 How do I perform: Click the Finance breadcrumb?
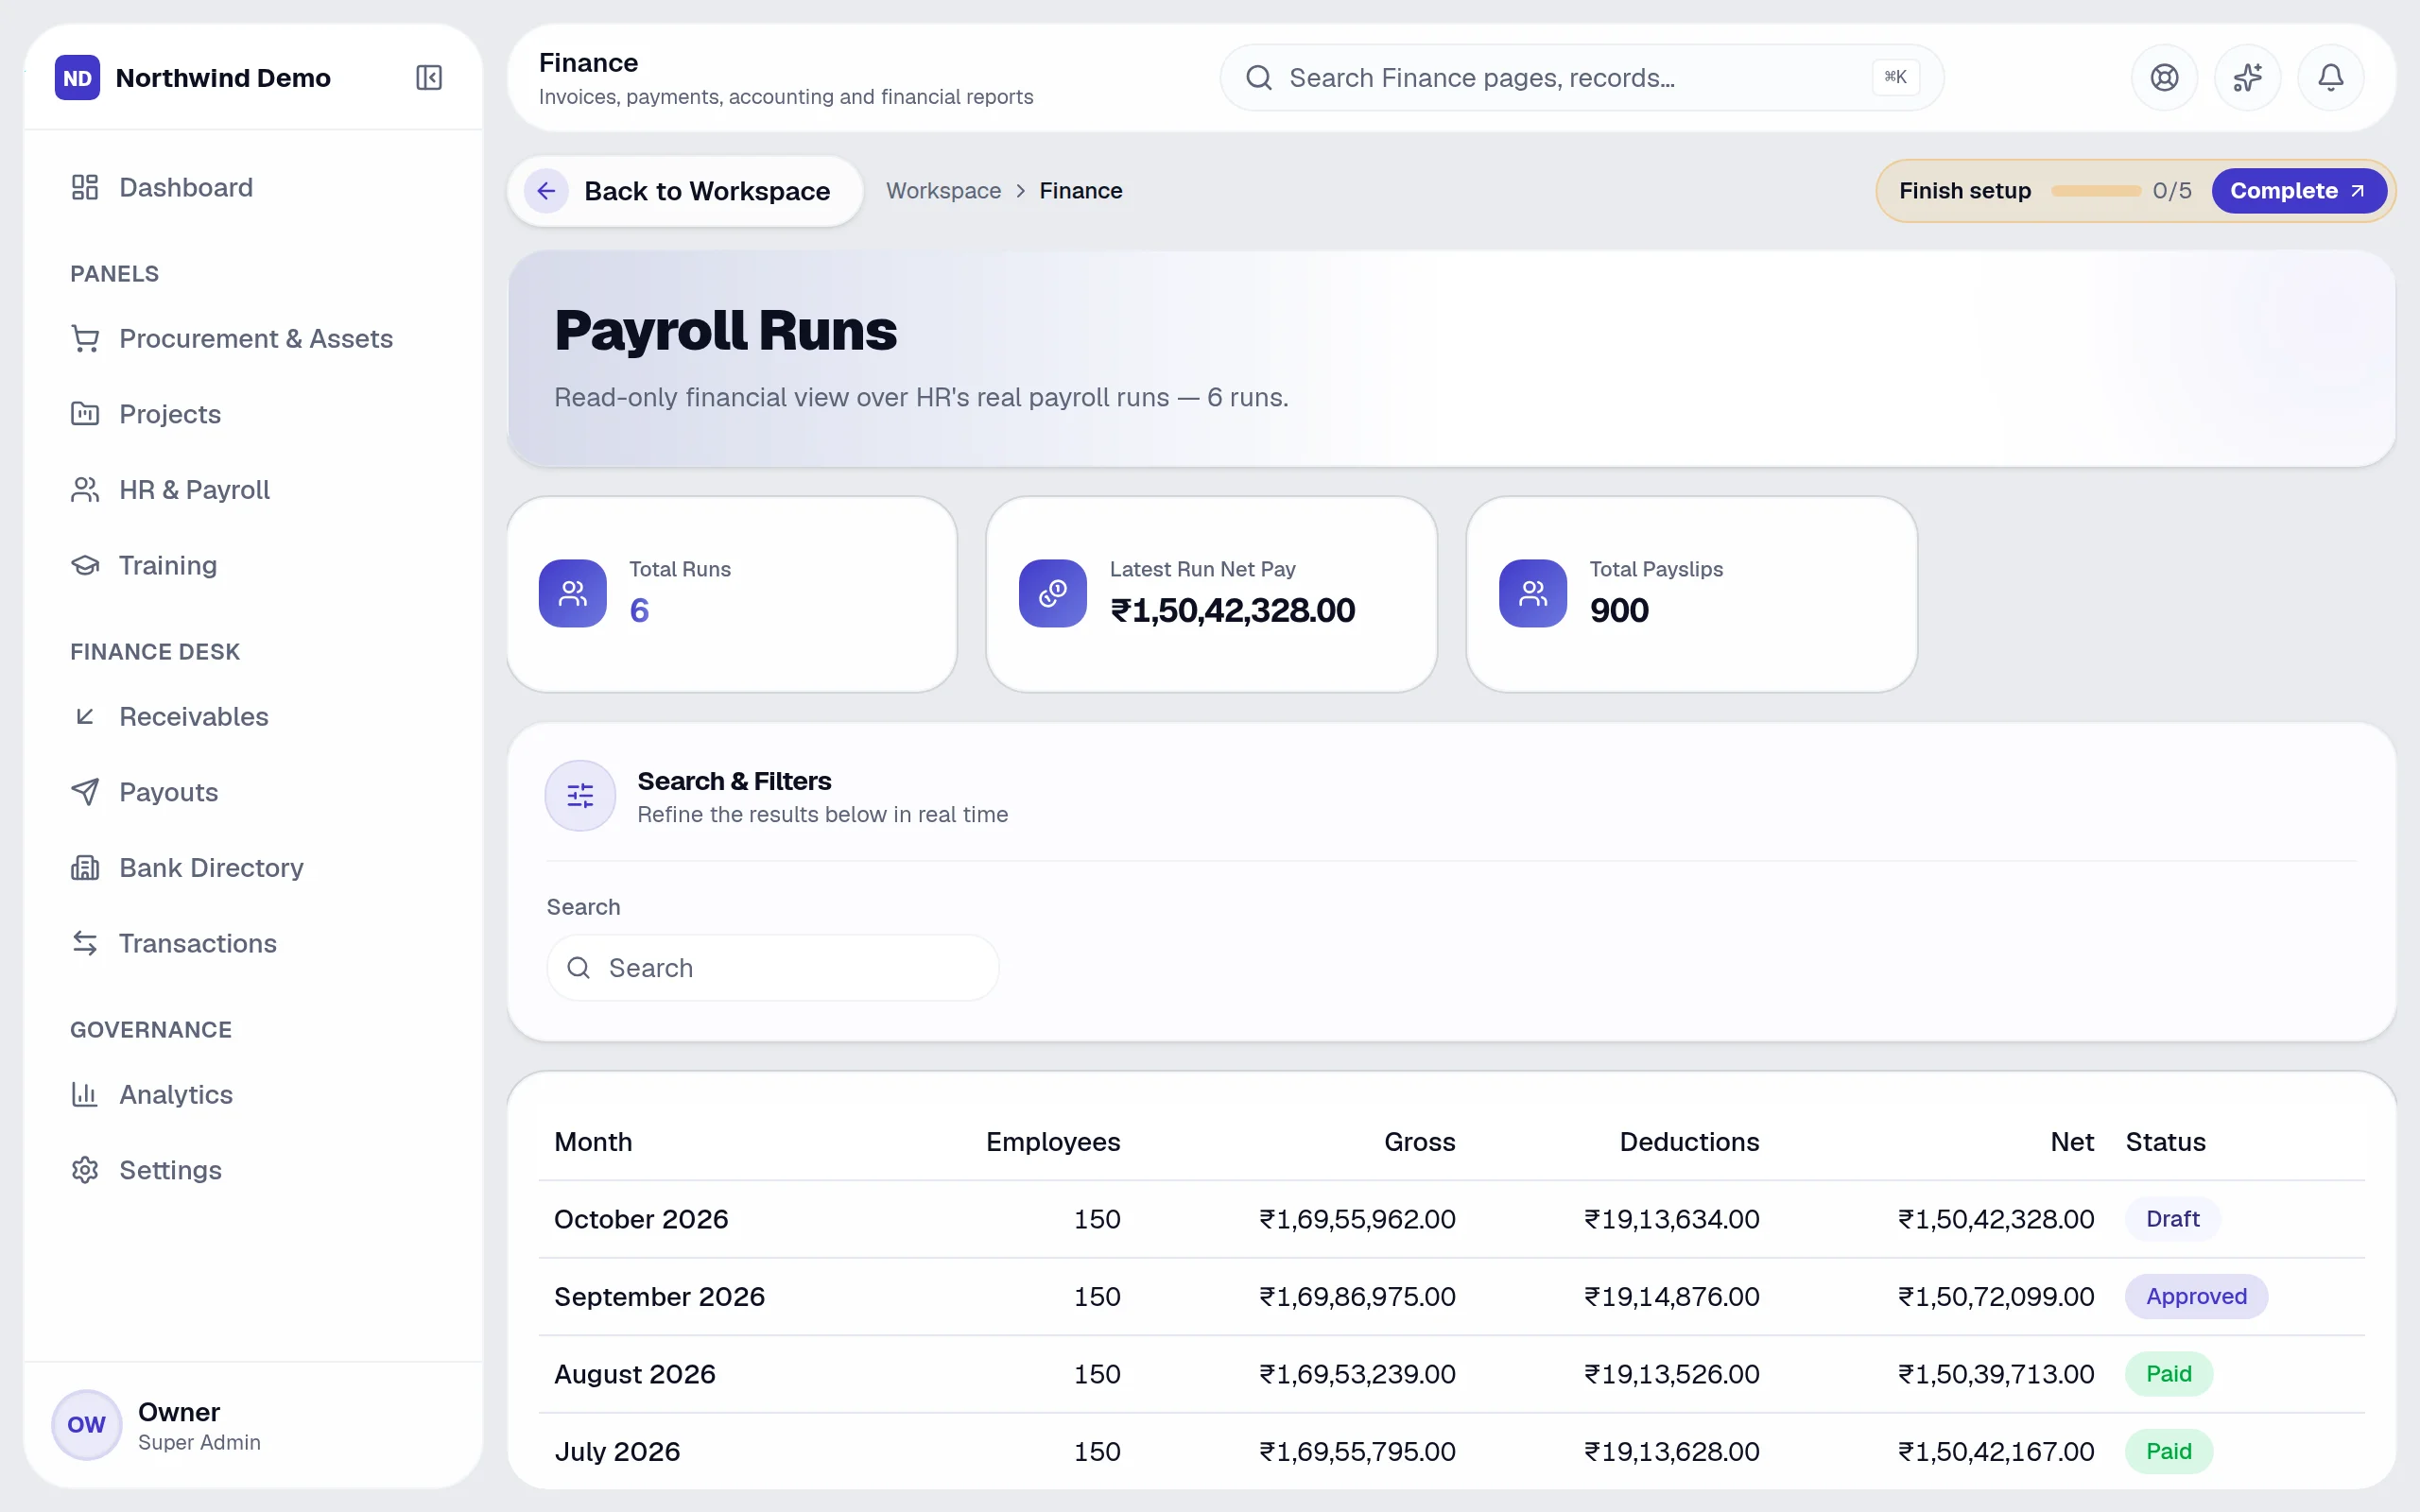(1080, 191)
